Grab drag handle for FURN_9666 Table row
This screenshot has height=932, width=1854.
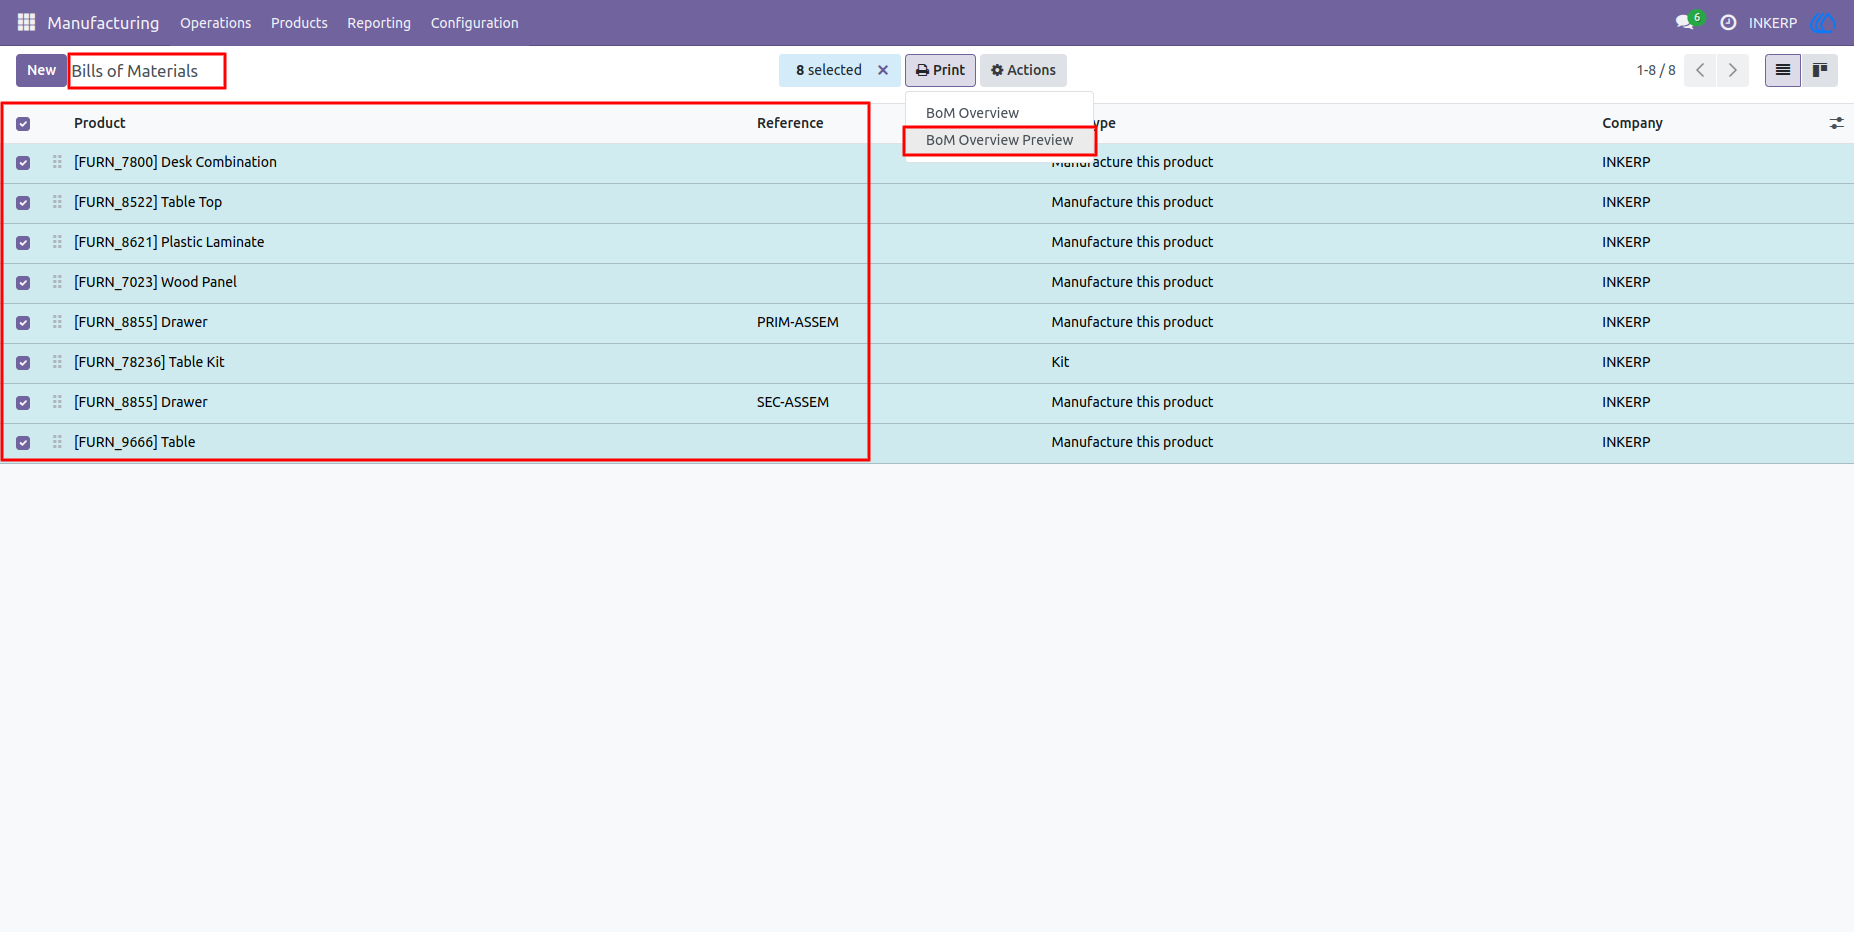pos(57,442)
